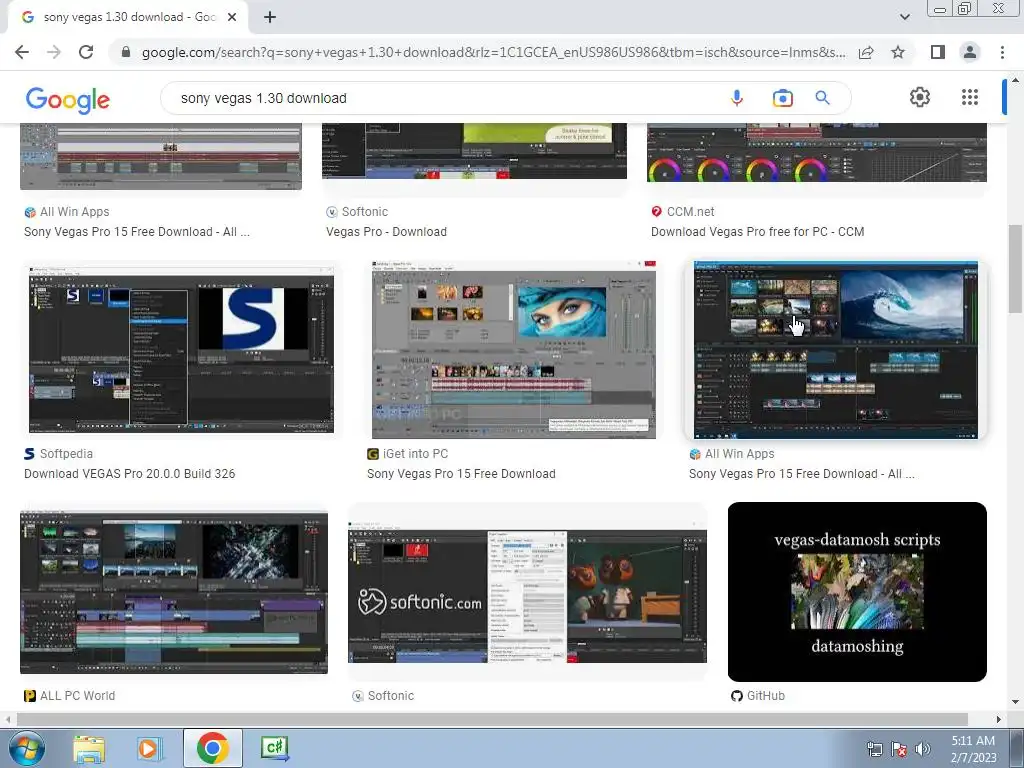
Task: Click the GitHub source label
Action: 765,696
